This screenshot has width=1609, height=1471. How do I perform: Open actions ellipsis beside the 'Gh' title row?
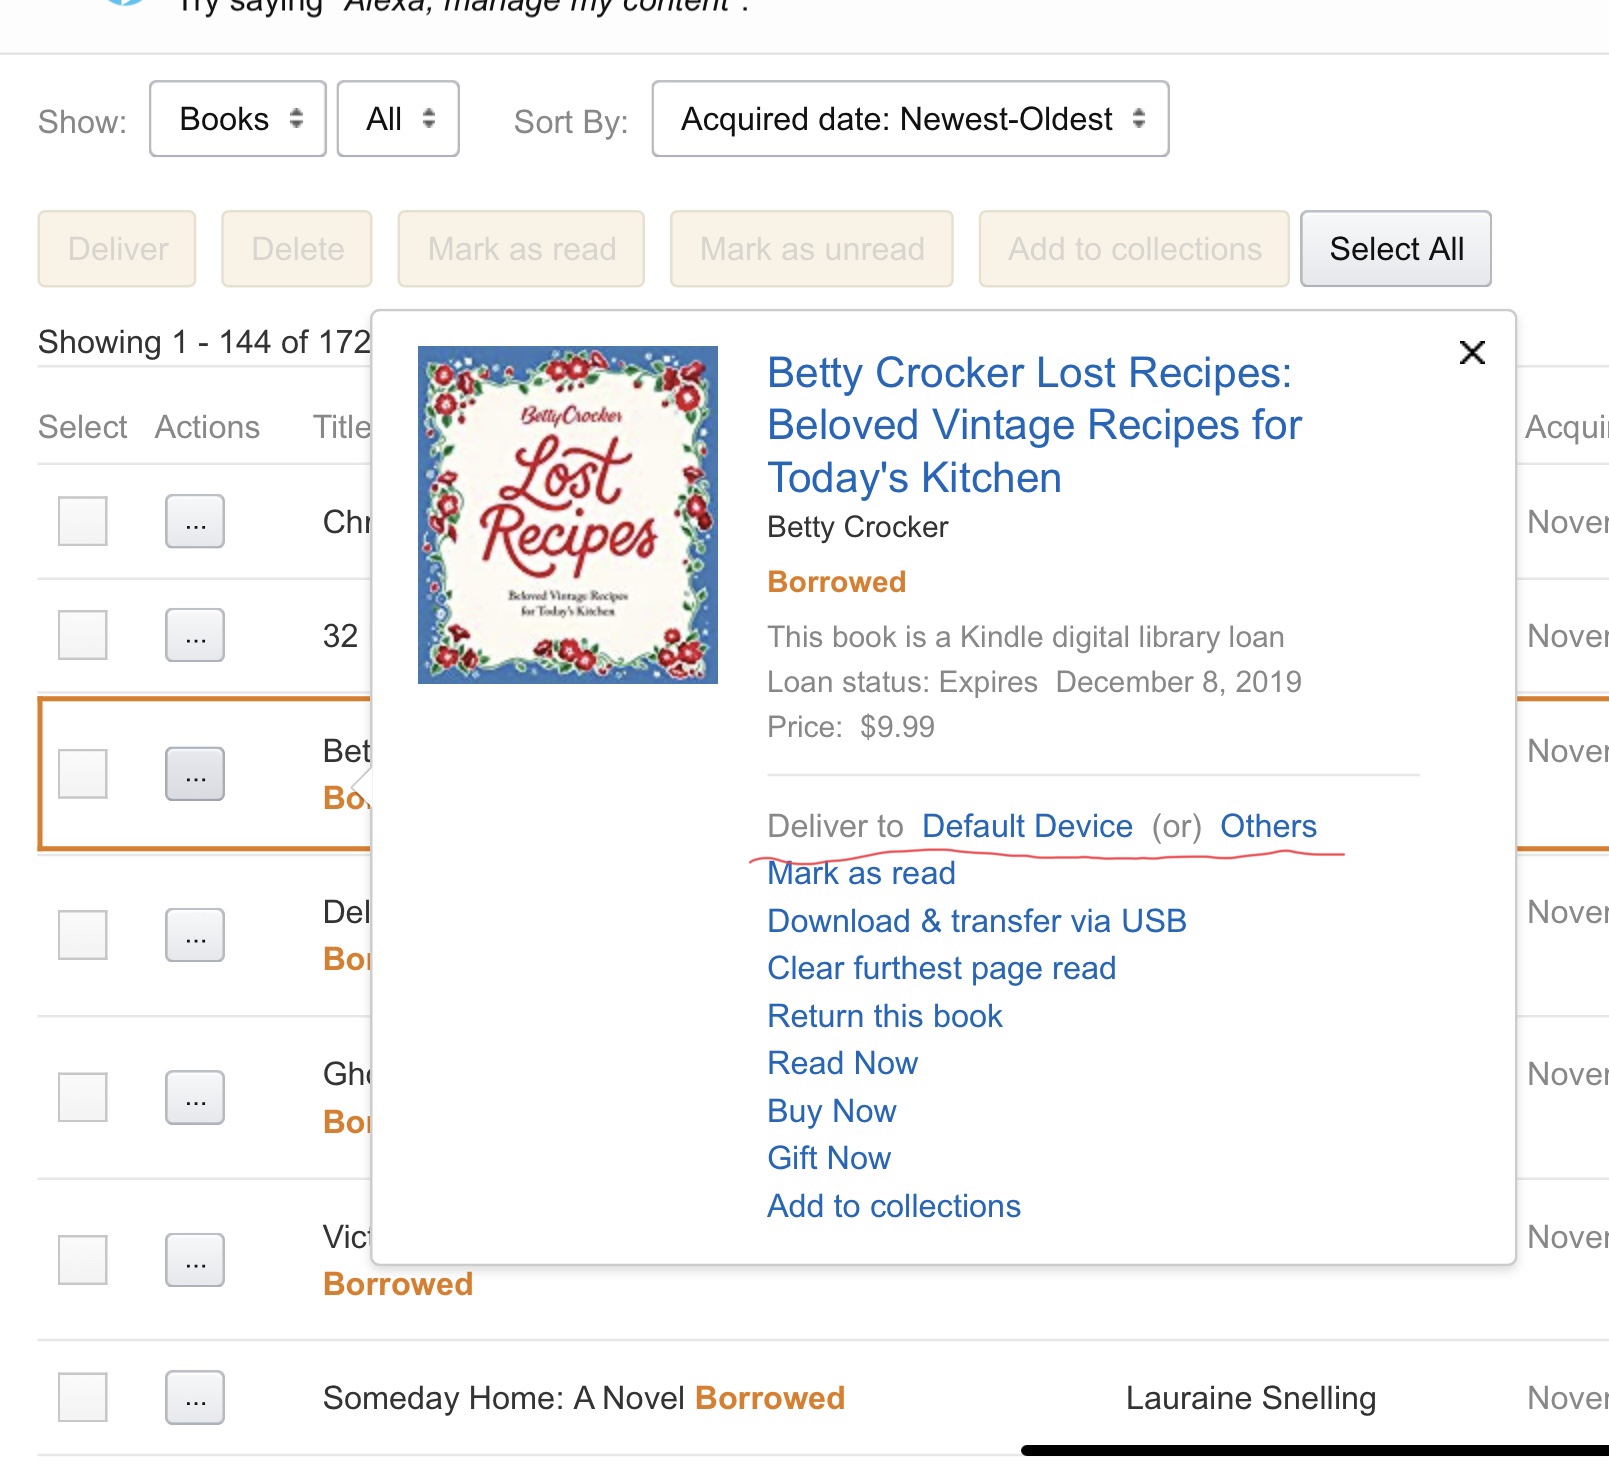[x=195, y=1098]
